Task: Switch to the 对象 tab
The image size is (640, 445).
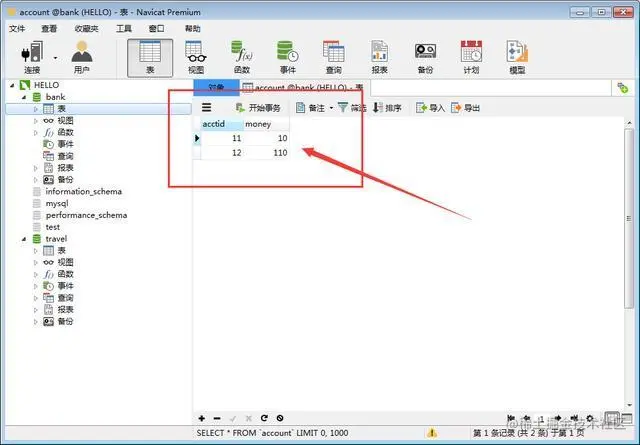Action: pos(216,87)
